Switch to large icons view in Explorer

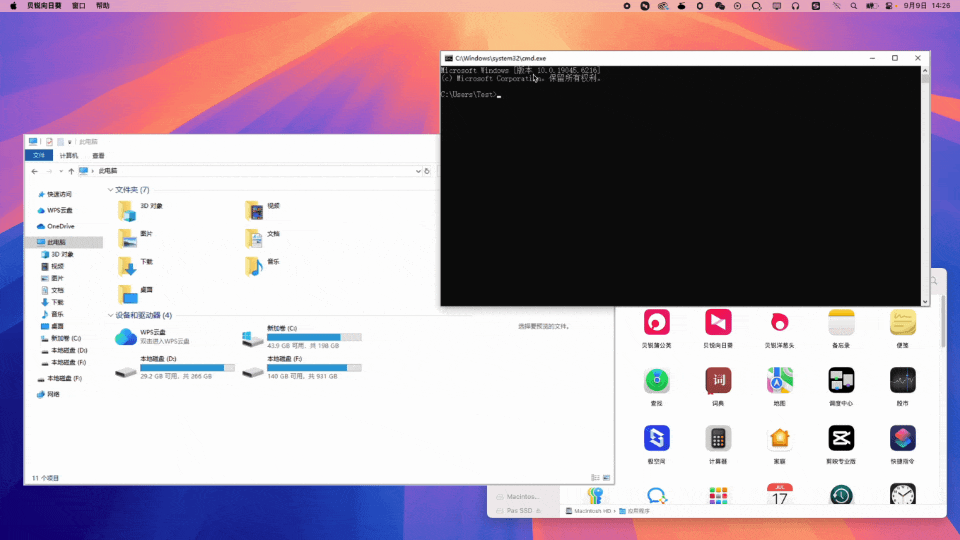tap(605, 478)
